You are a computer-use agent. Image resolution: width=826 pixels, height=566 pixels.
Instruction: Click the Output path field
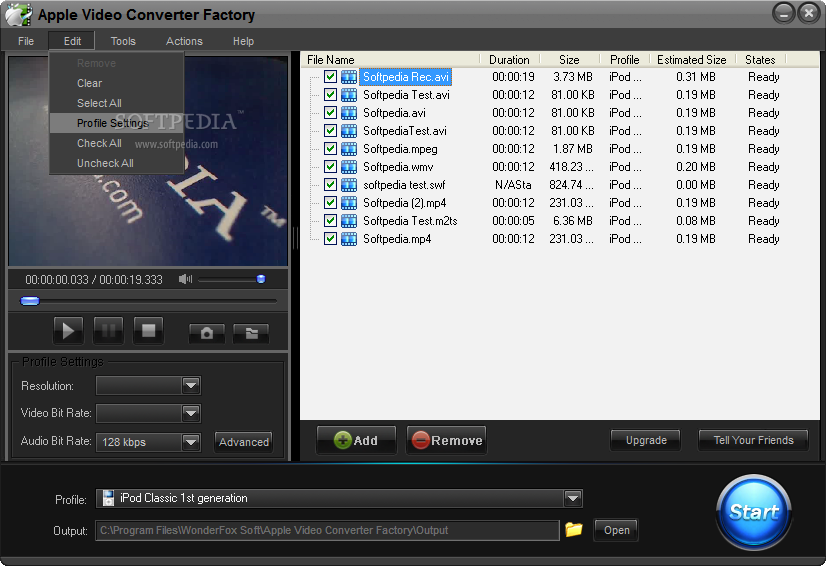pos(327,530)
